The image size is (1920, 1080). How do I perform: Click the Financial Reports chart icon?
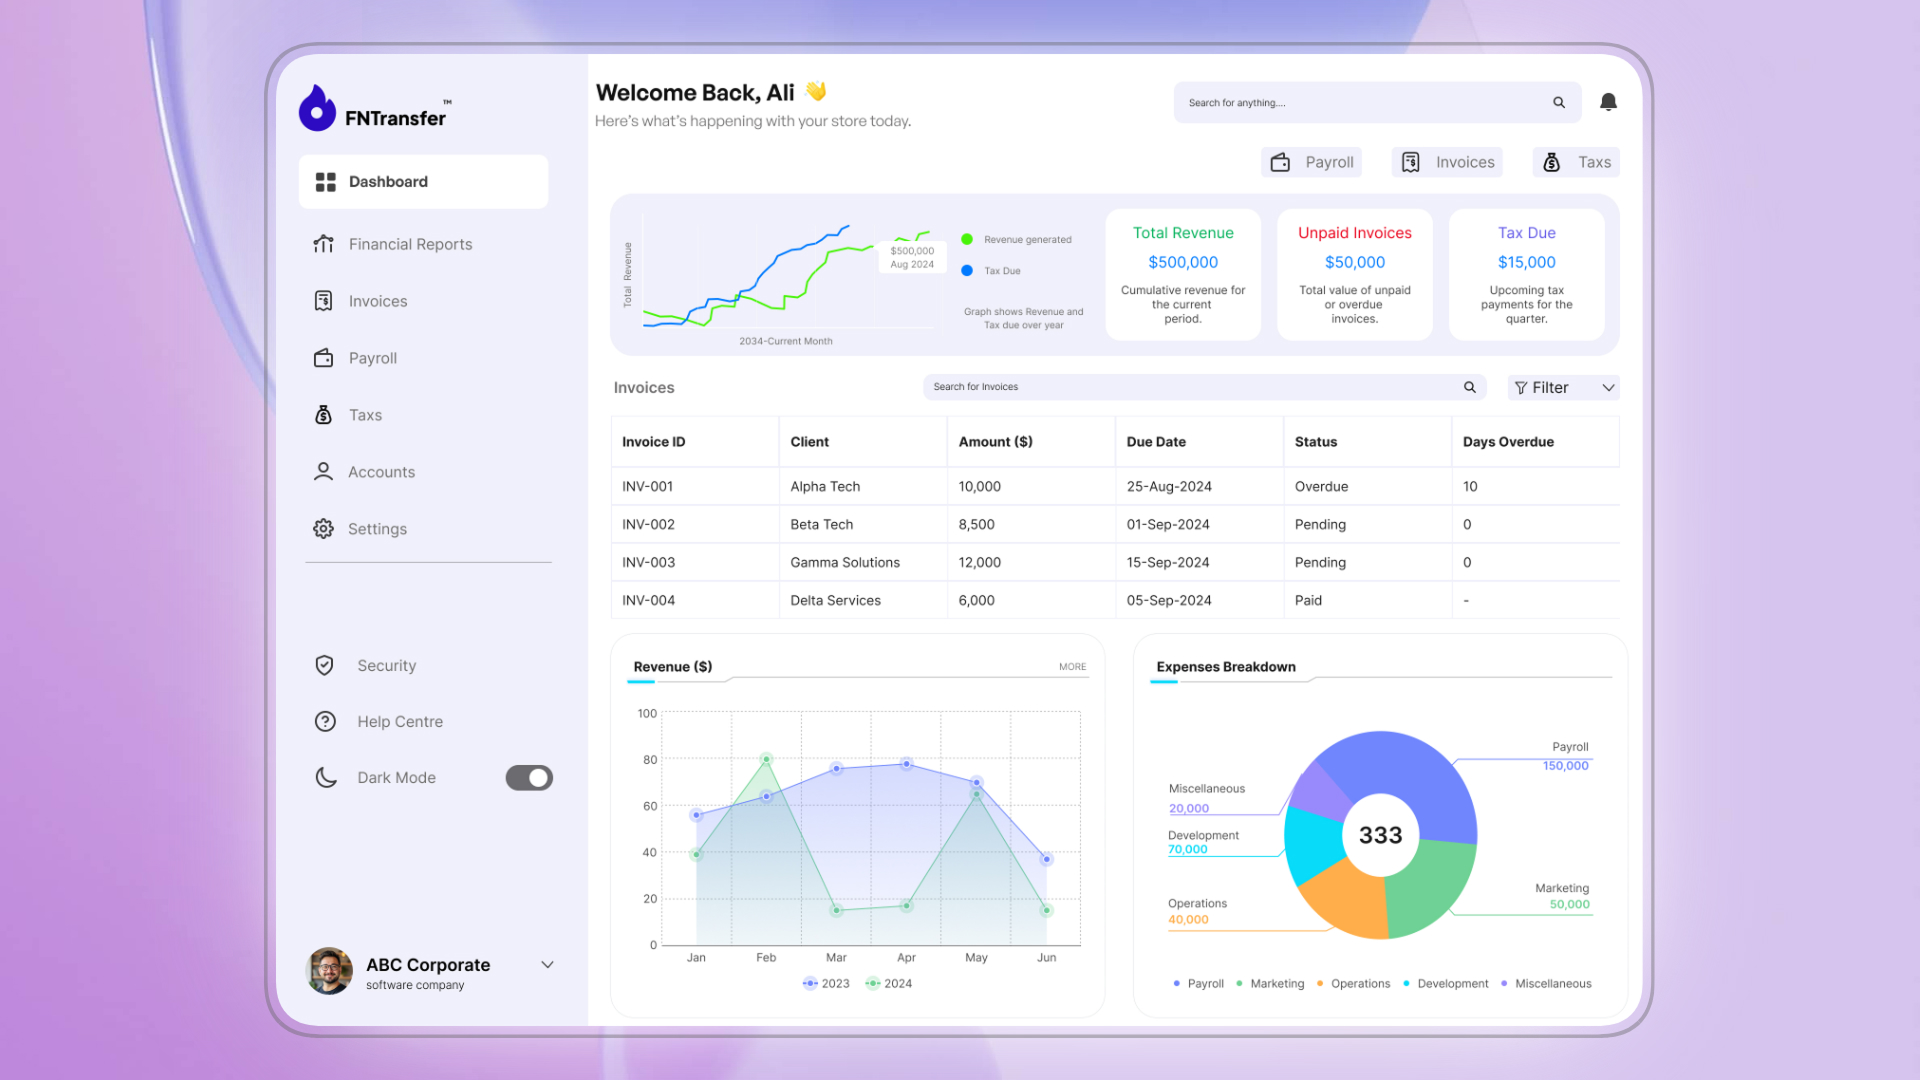tap(323, 244)
